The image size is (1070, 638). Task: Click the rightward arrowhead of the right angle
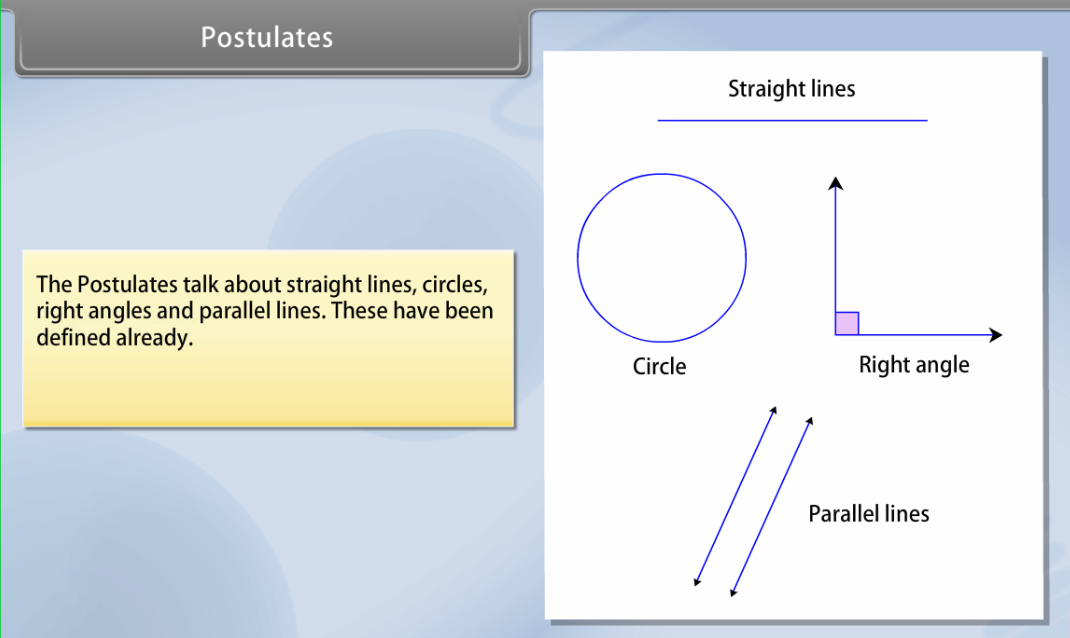click(994, 335)
